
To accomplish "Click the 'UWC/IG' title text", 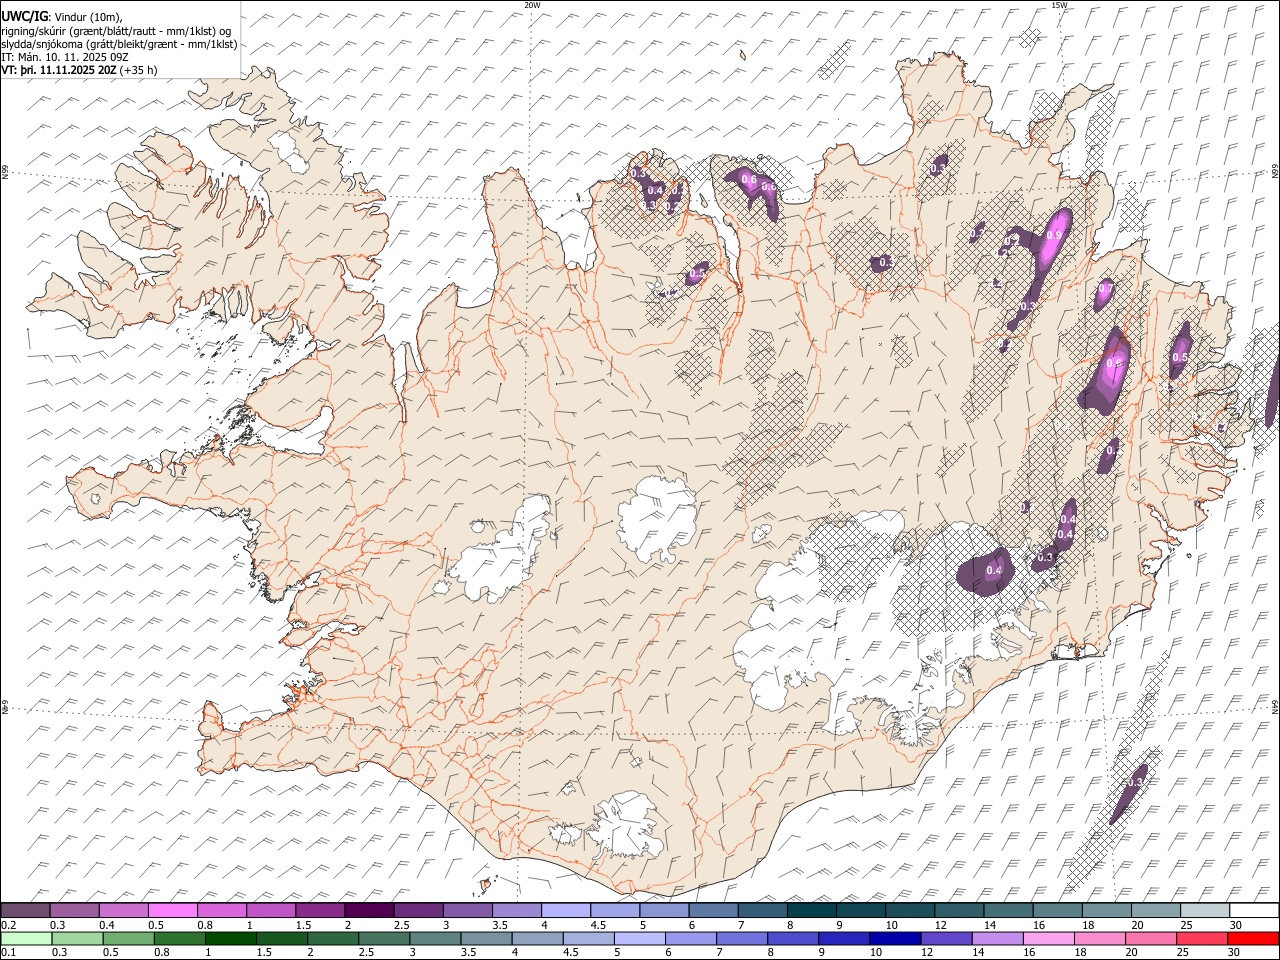I will [x=24, y=17].
